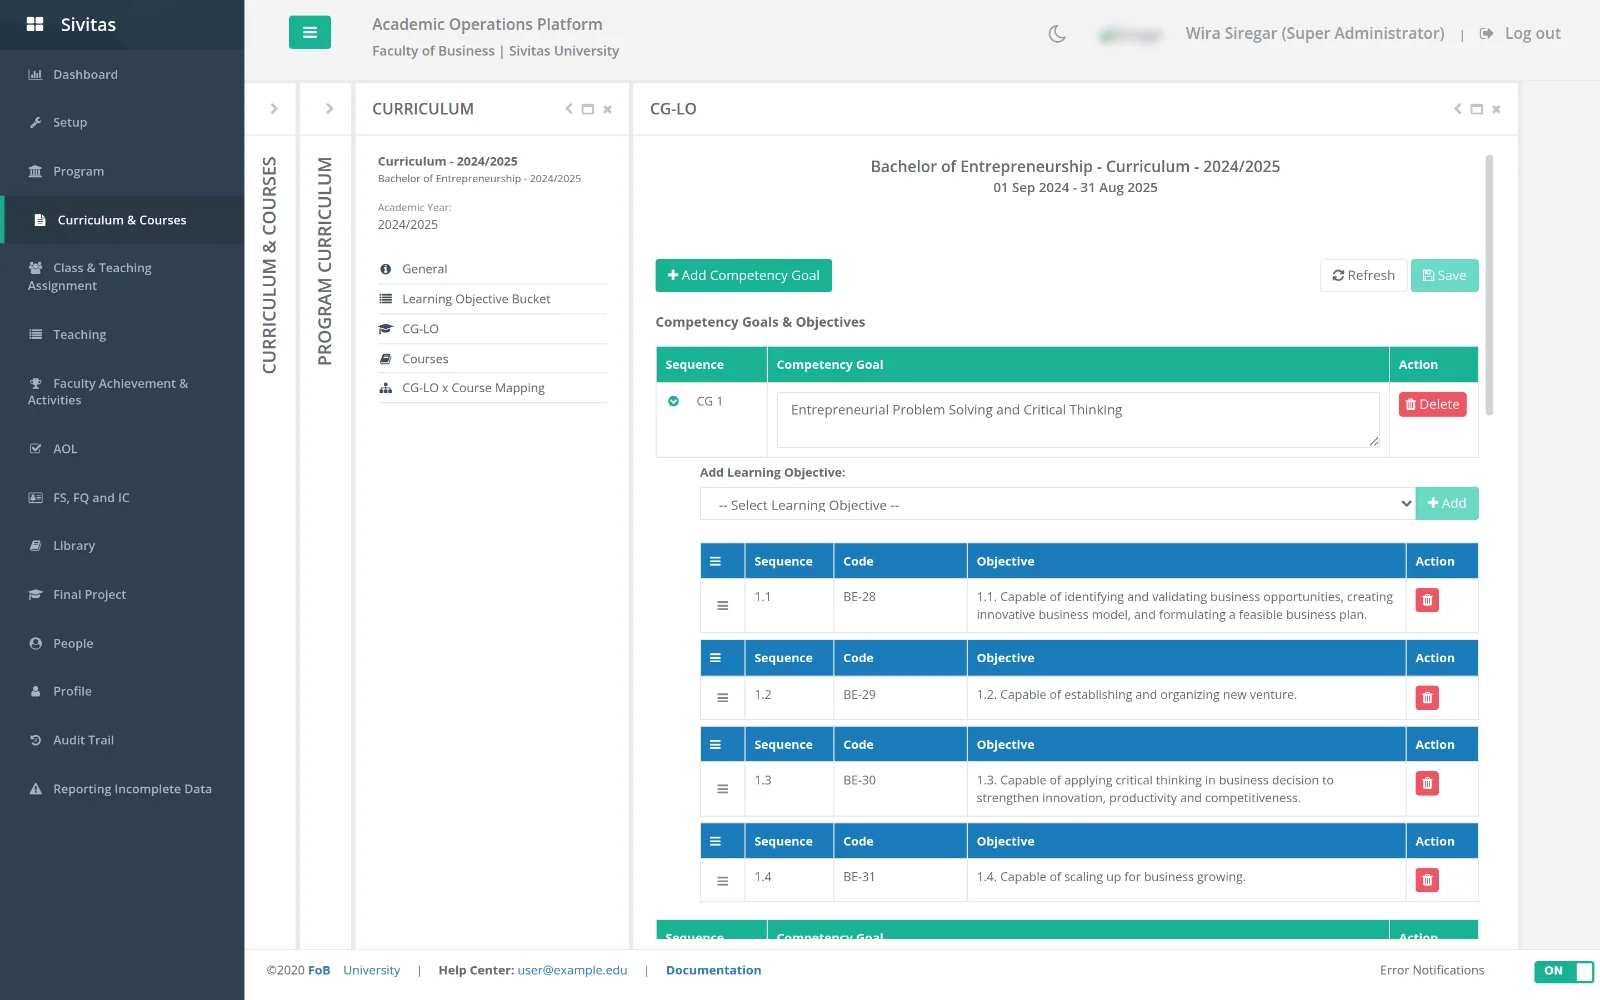
Task: Click the text Curriculum - 2024/2025
Action: coord(447,161)
